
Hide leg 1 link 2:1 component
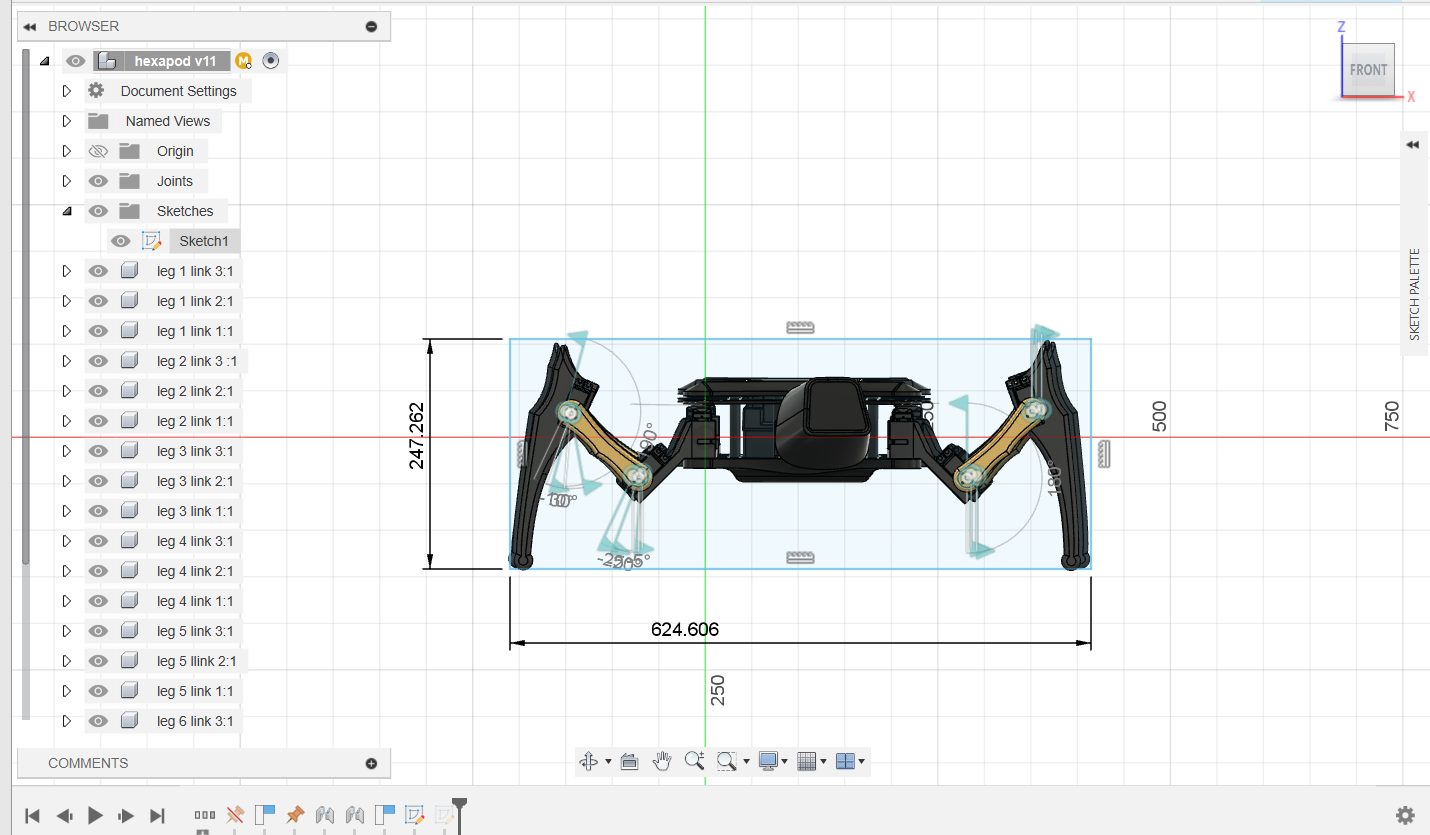click(98, 301)
